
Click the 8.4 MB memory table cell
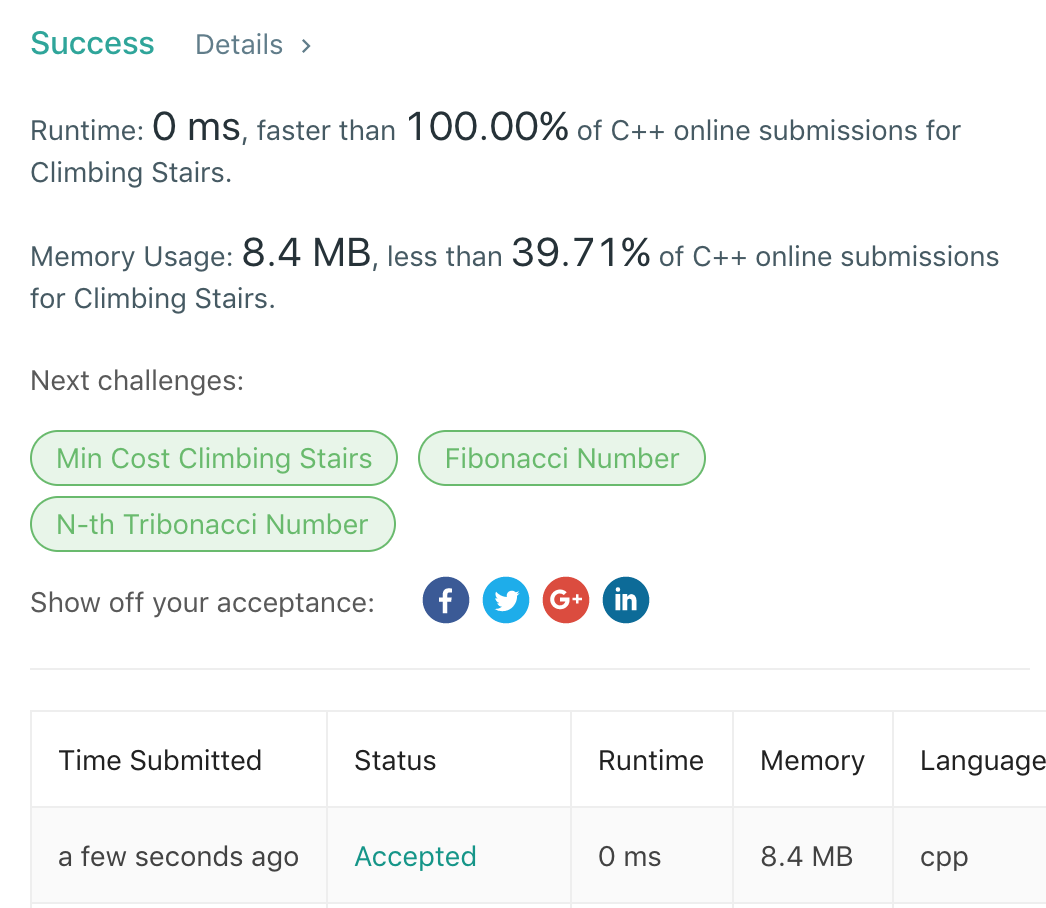pyautogui.click(x=806, y=857)
